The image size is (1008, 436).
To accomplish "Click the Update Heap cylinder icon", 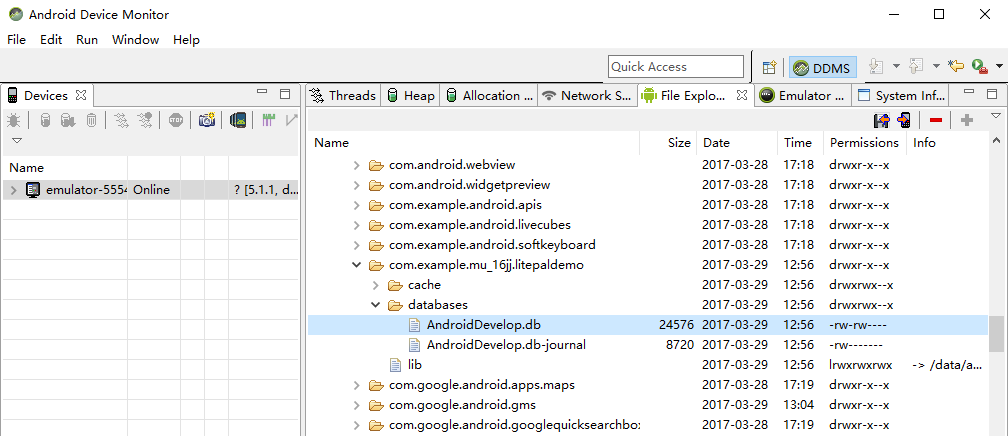I will (45, 120).
